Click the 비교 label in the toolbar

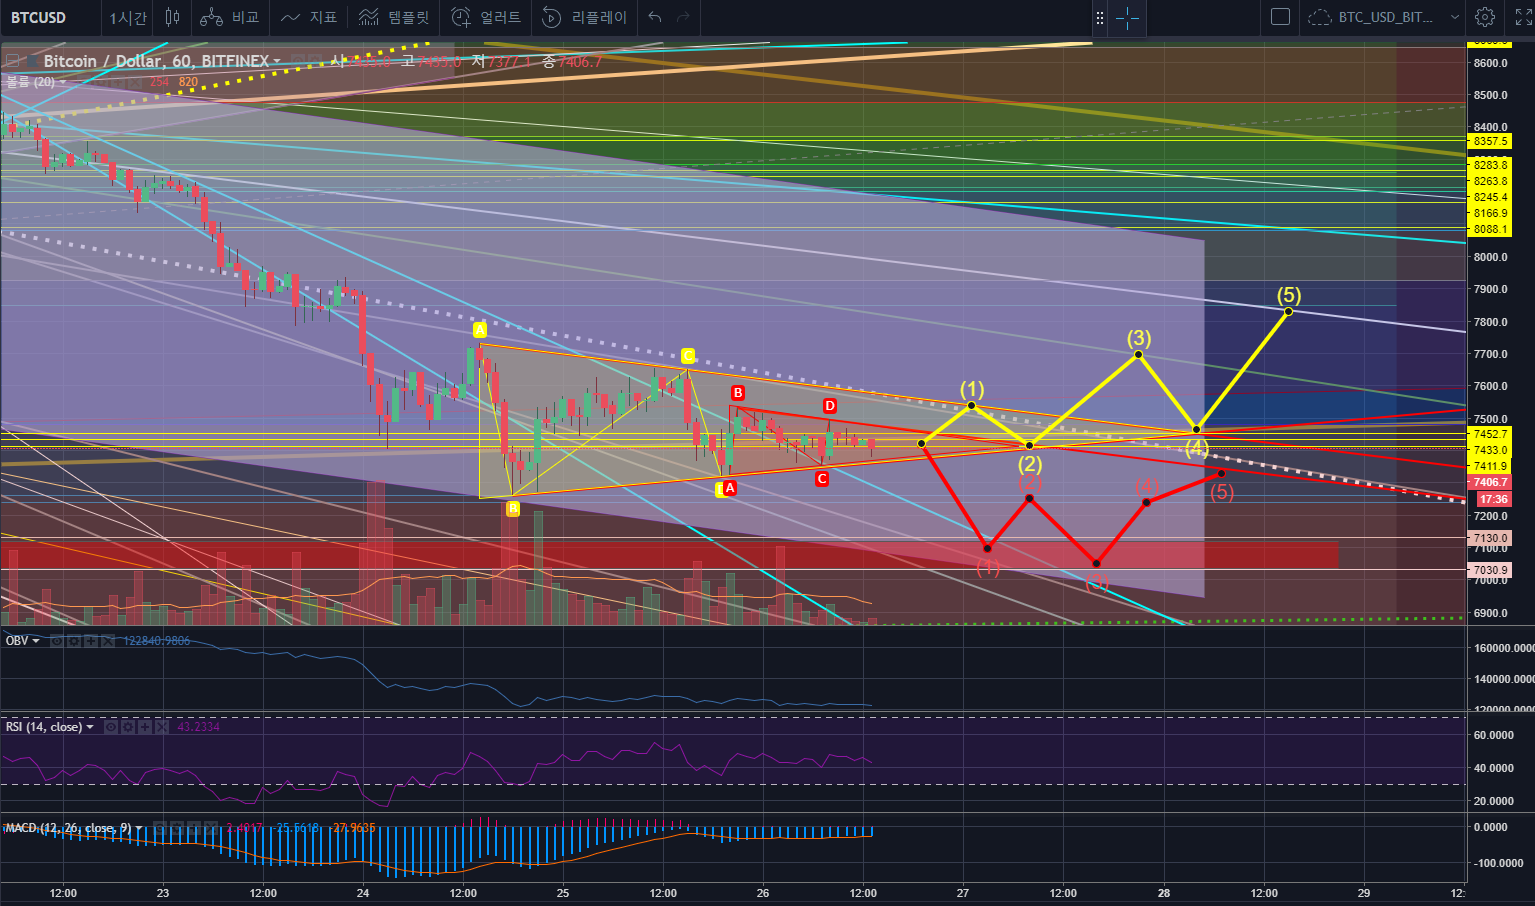pos(245,17)
